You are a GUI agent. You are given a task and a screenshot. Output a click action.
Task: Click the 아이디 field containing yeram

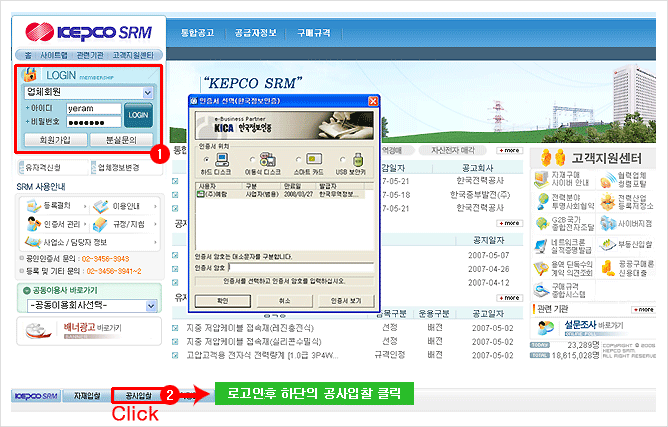94,109
